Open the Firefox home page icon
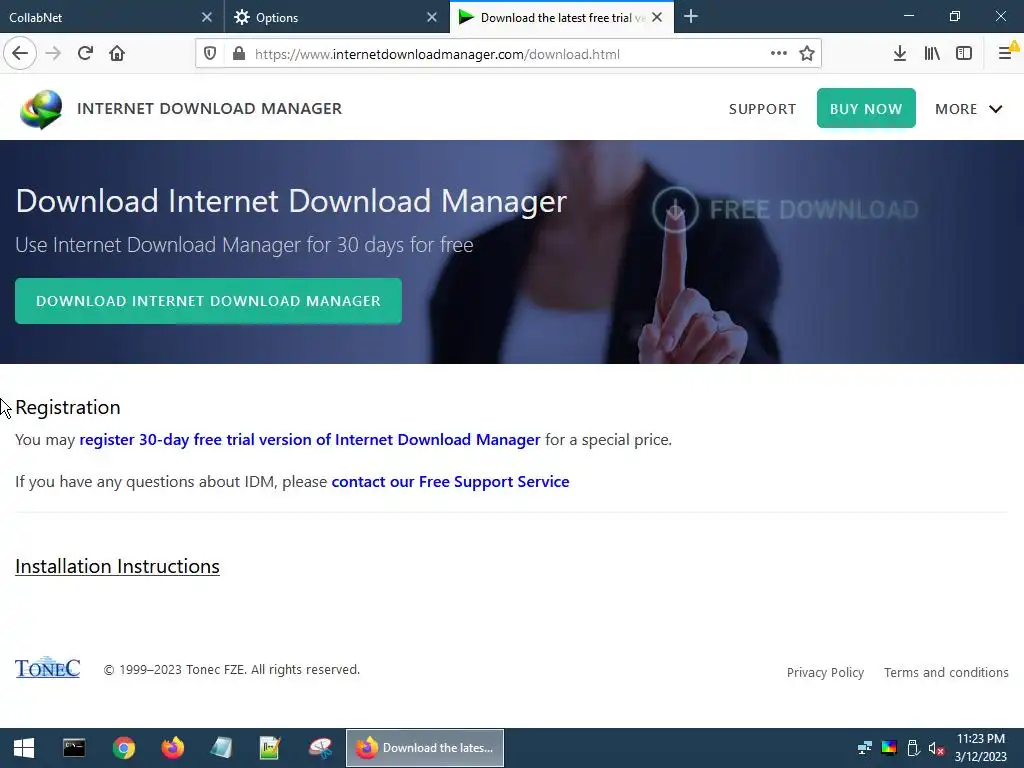Screen dimensions: 1024x768 (117, 54)
